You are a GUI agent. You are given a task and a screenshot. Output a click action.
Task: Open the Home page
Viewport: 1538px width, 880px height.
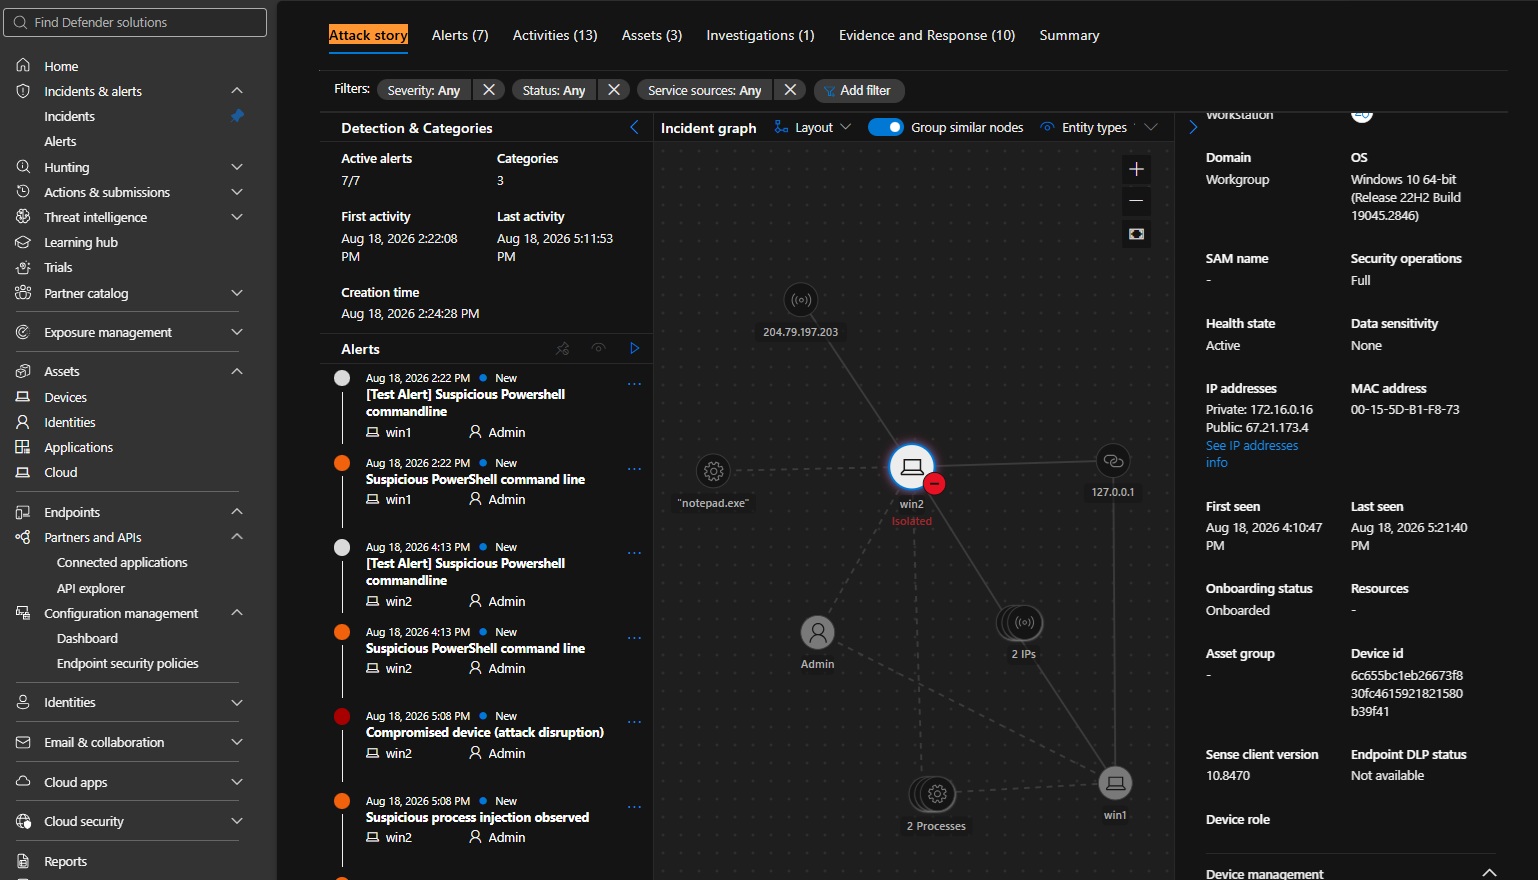(x=61, y=66)
